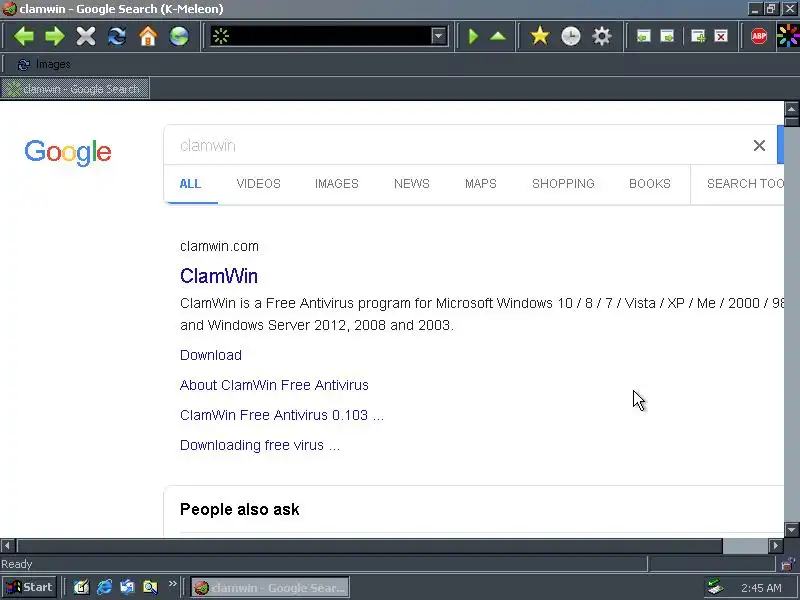This screenshot has height=600, width=800.
Task: Click the vertical scrollbar down arrow
Action: point(792,530)
